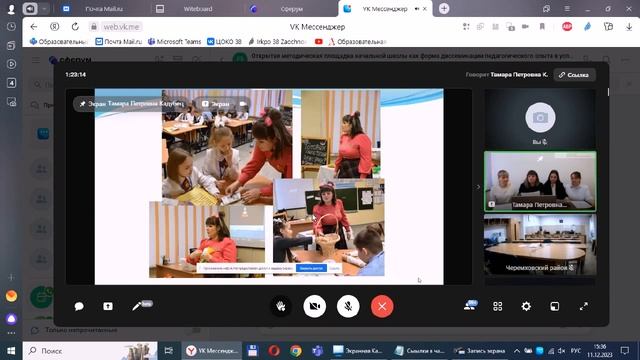
Task: Collapse participants side panel arrow
Action: 478,187
